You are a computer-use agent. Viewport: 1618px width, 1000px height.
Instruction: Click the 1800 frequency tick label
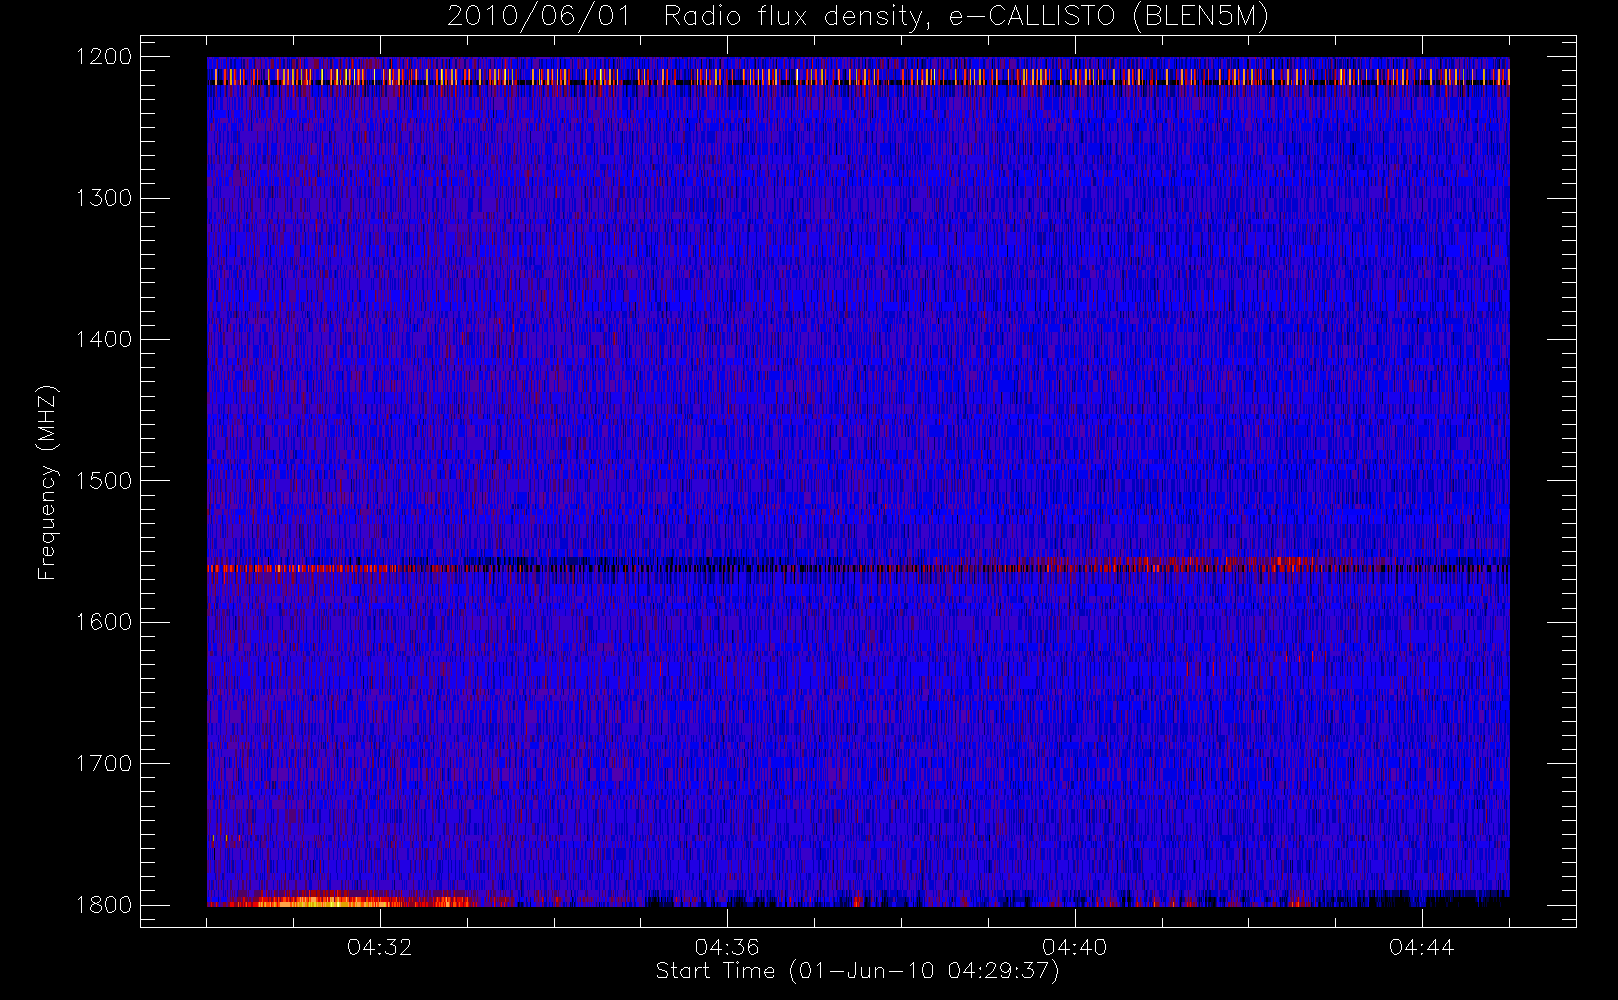[104, 904]
